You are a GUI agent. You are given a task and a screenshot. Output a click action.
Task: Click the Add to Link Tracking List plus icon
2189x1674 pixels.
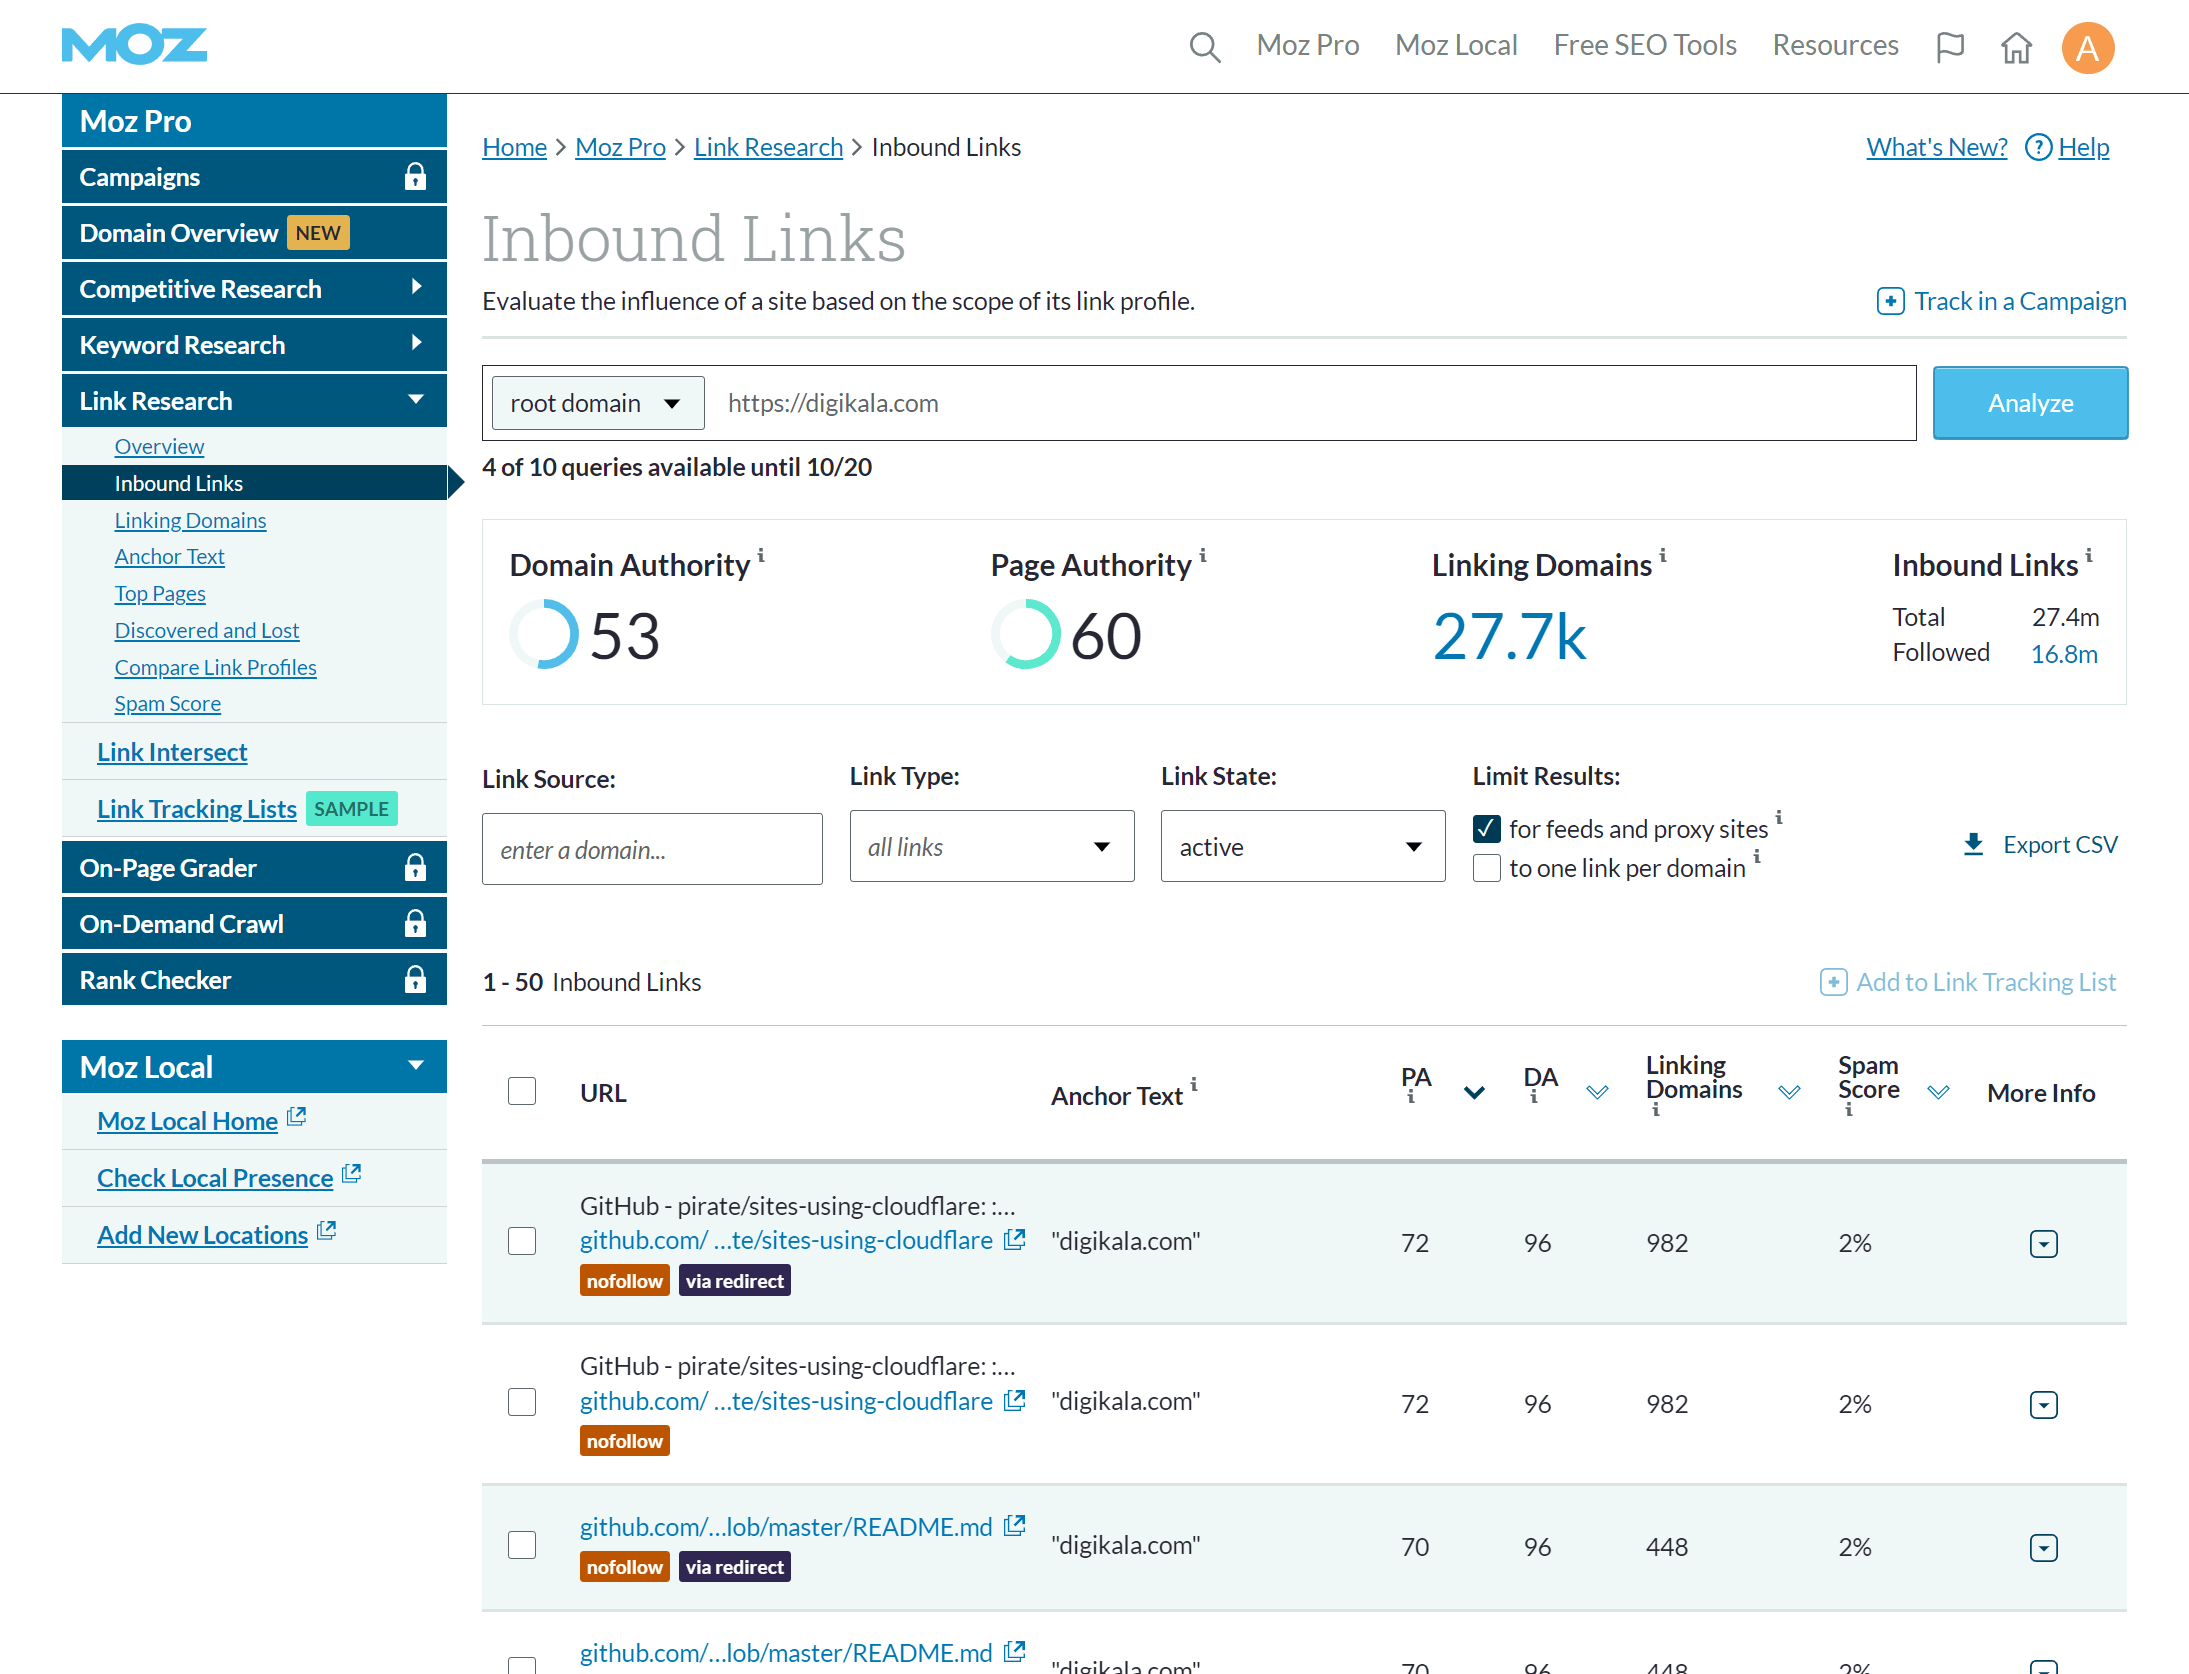1833,982
